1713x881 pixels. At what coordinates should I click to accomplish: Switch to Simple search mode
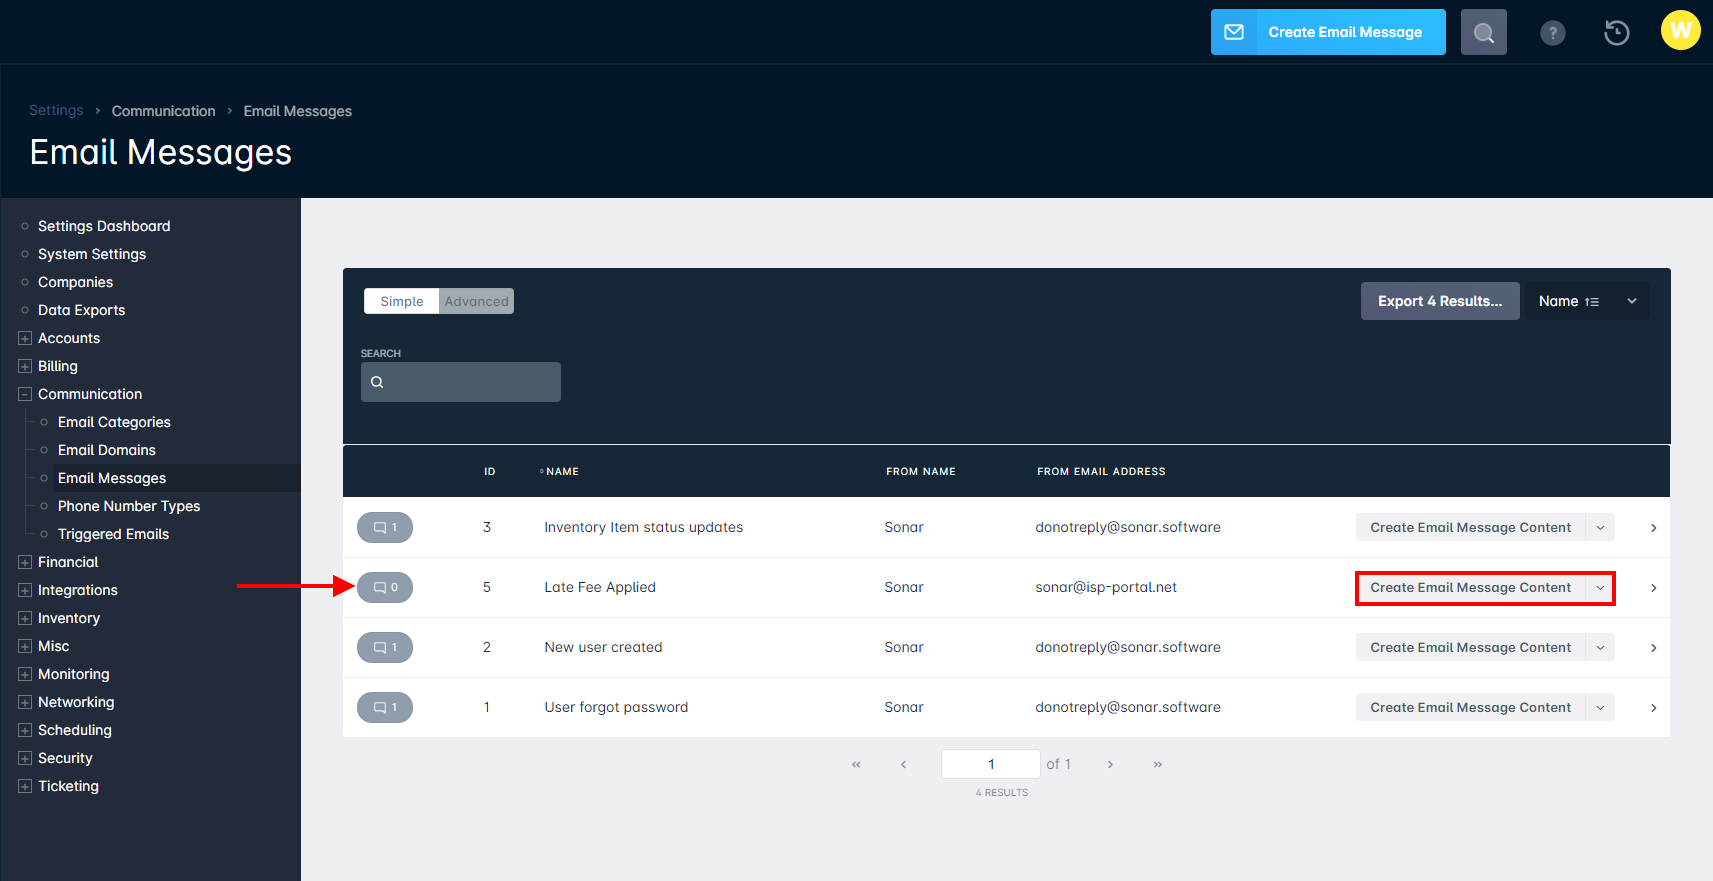402,301
